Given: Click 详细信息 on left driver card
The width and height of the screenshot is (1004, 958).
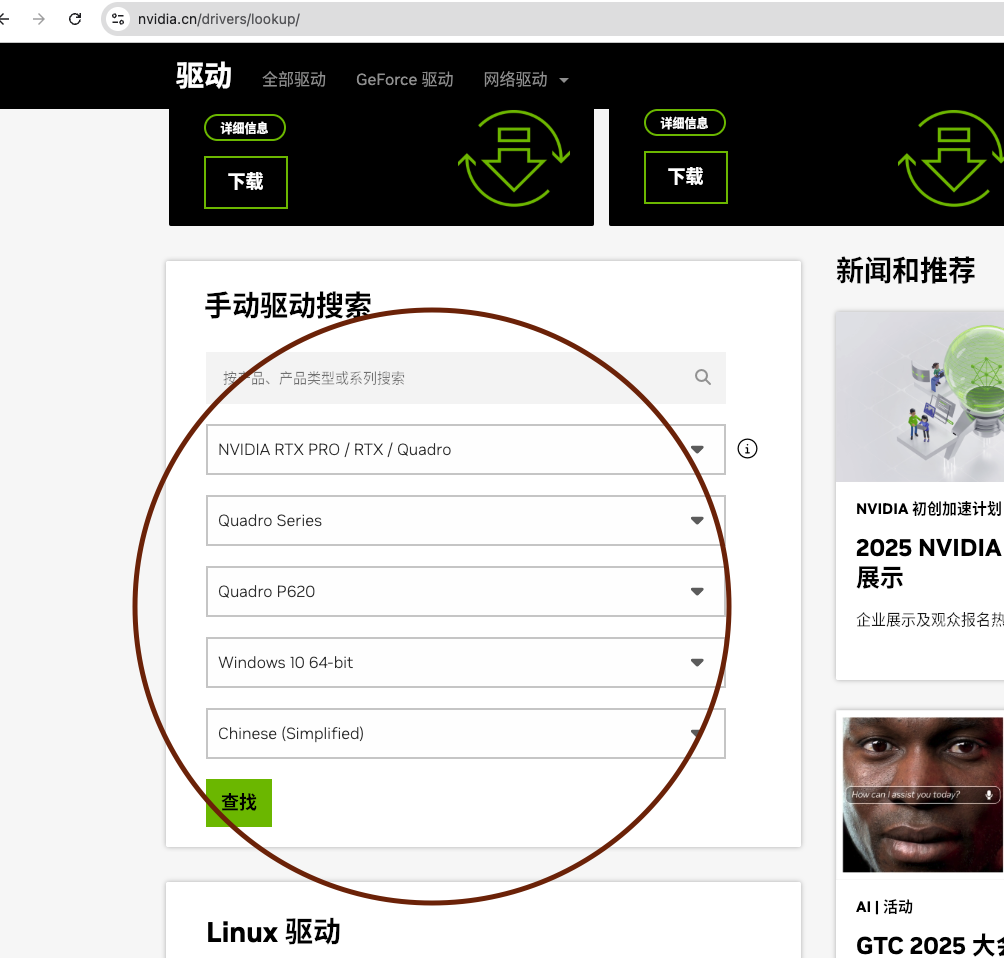Looking at the screenshot, I should pos(245,127).
